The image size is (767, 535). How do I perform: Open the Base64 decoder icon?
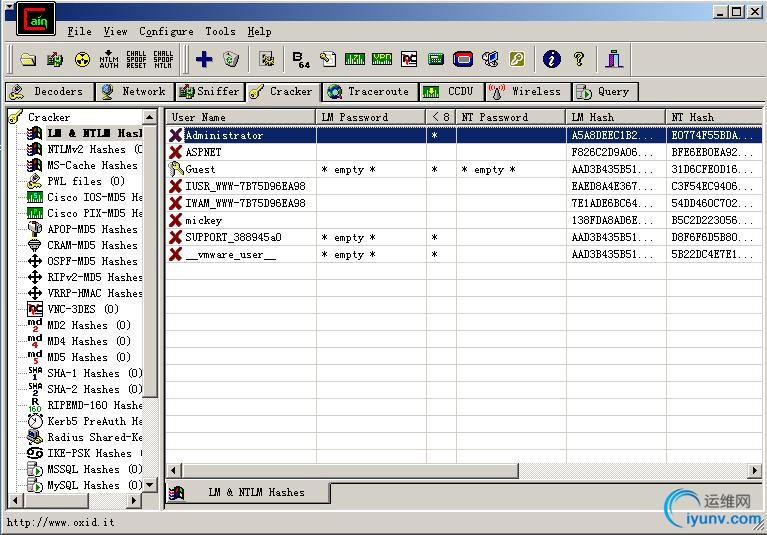(x=301, y=60)
